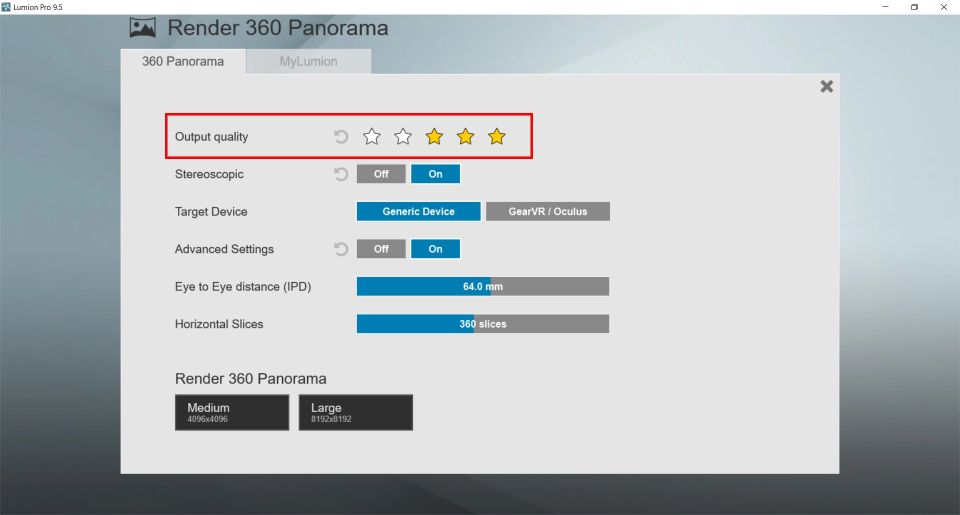Render Large 8192x8192 panorama
Screen dimensions: 960x515
355,412
